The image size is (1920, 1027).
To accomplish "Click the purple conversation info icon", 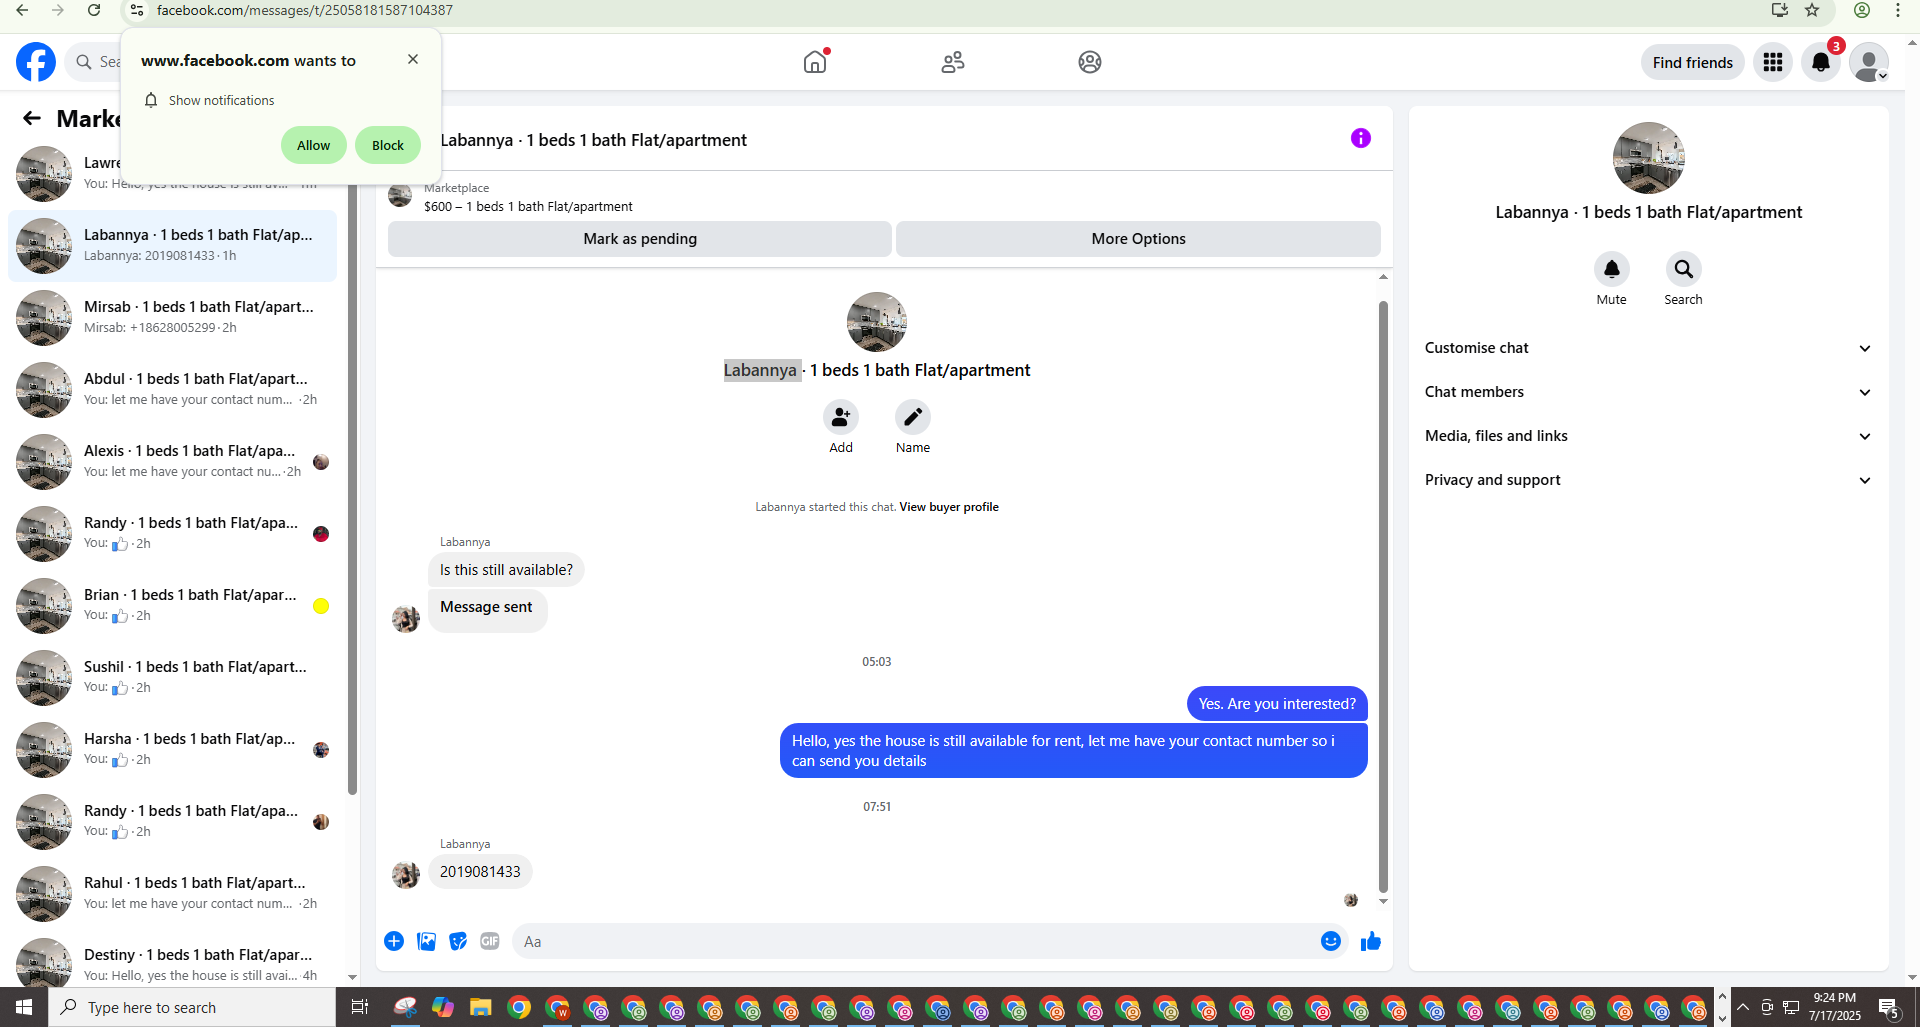I will point(1361,138).
